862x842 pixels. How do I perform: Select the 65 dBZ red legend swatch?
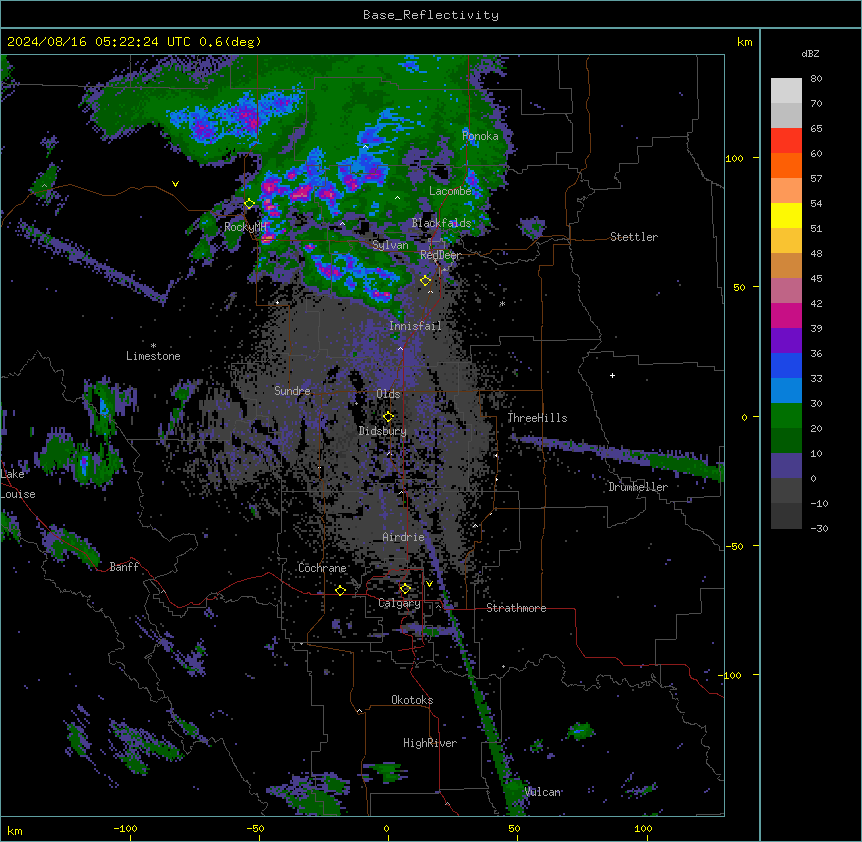point(786,140)
